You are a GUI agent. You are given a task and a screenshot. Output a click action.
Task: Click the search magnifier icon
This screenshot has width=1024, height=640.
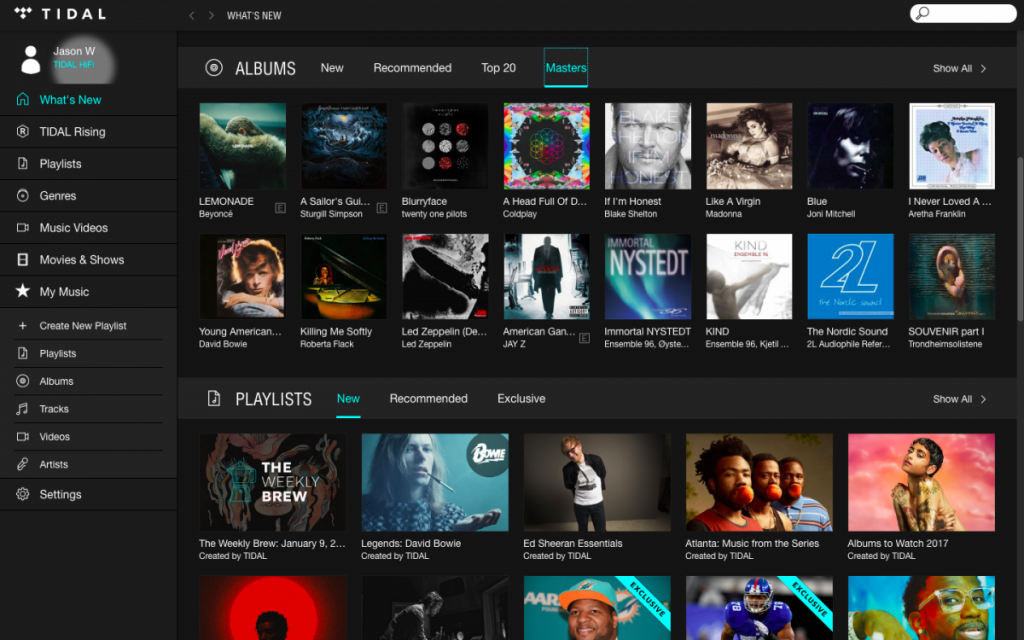pyautogui.click(x=922, y=13)
